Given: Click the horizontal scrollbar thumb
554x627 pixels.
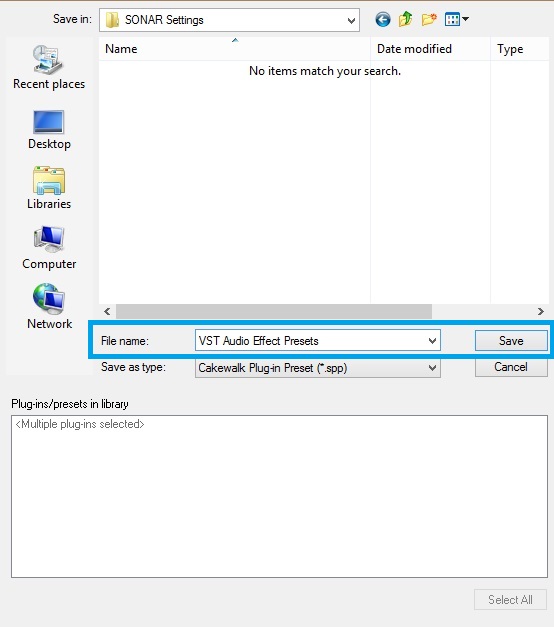Looking at the screenshot, I should 274,311.
